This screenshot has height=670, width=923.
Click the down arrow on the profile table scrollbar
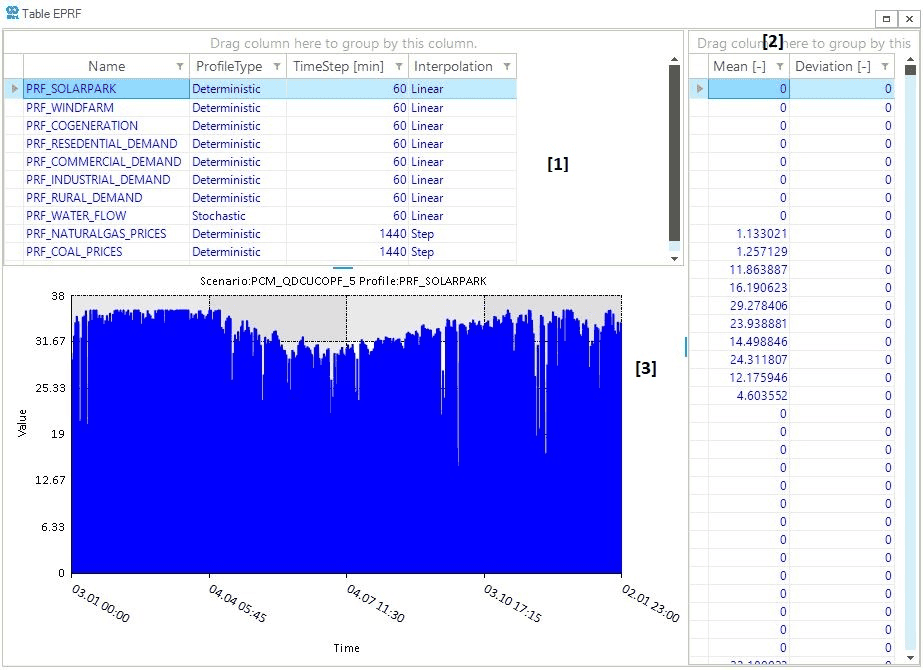click(674, 257)
